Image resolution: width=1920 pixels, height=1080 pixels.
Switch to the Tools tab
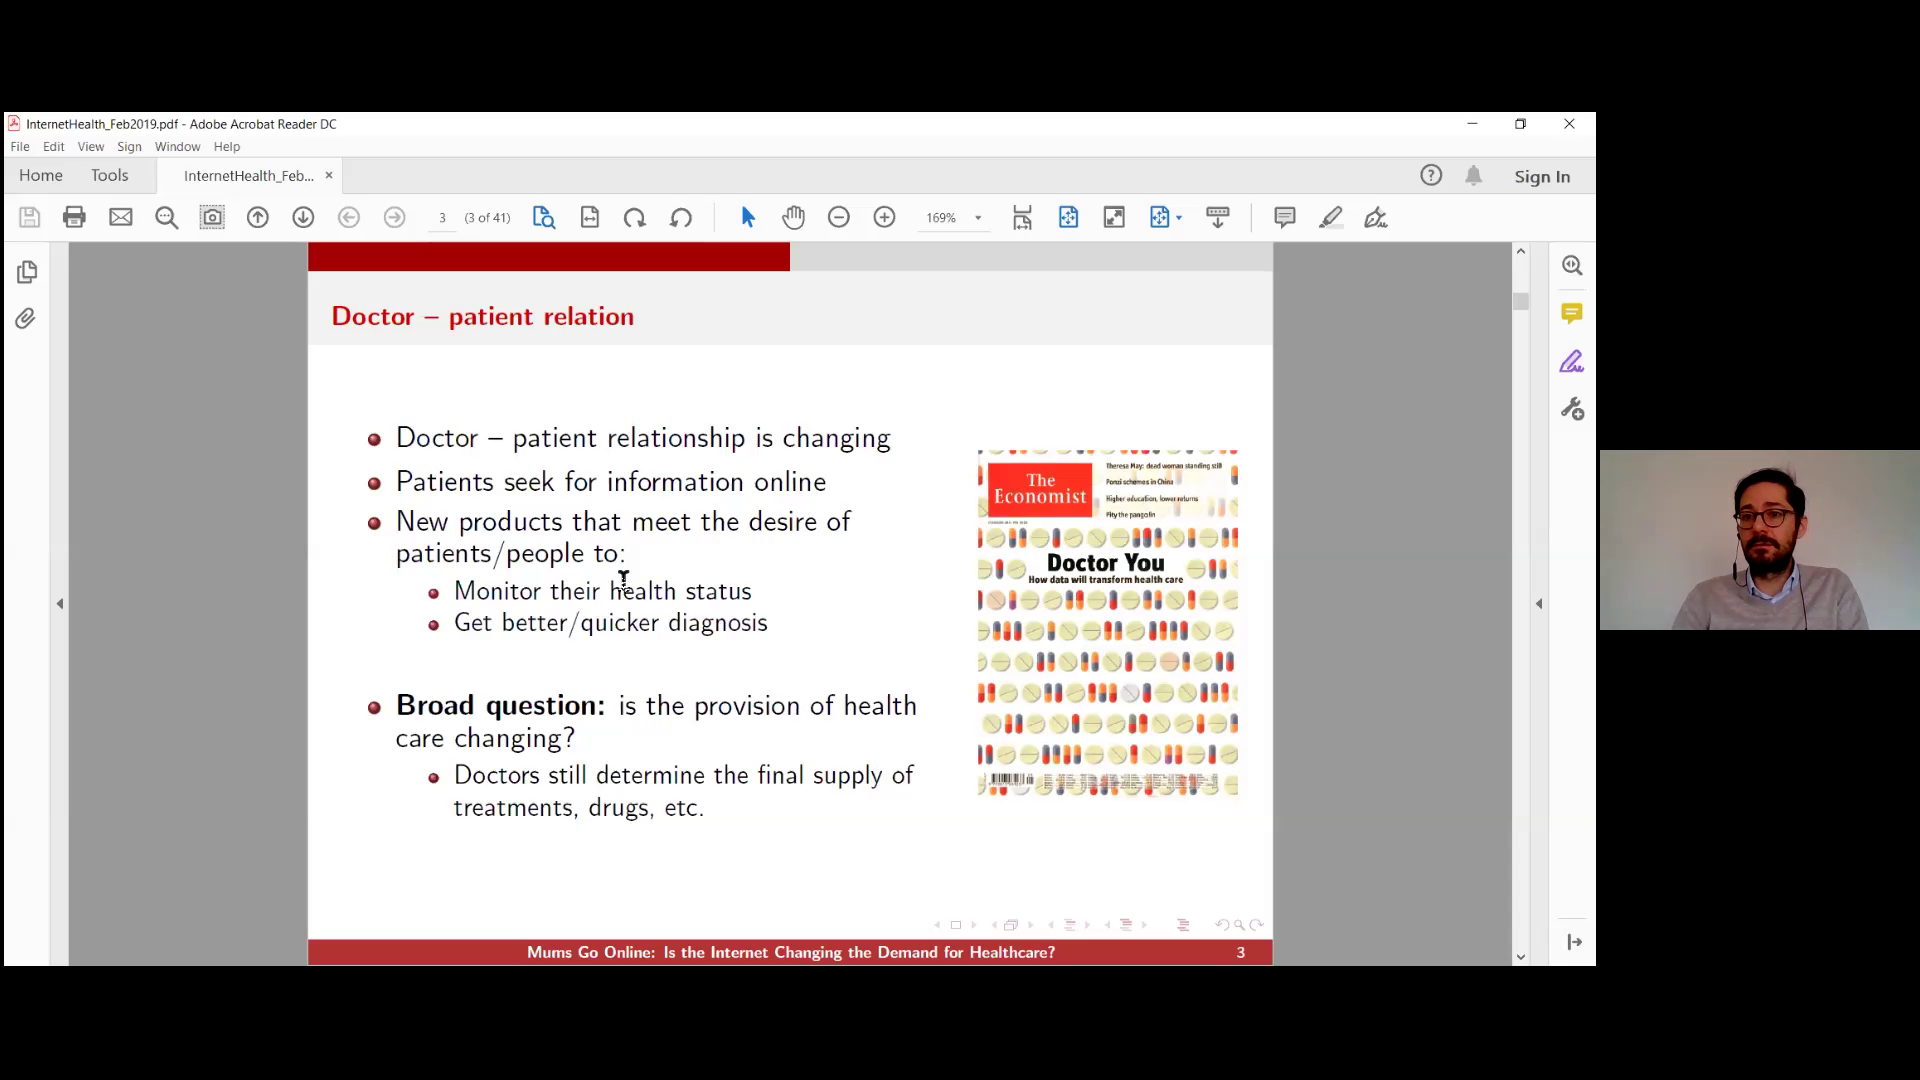click(x=109, y=176)
